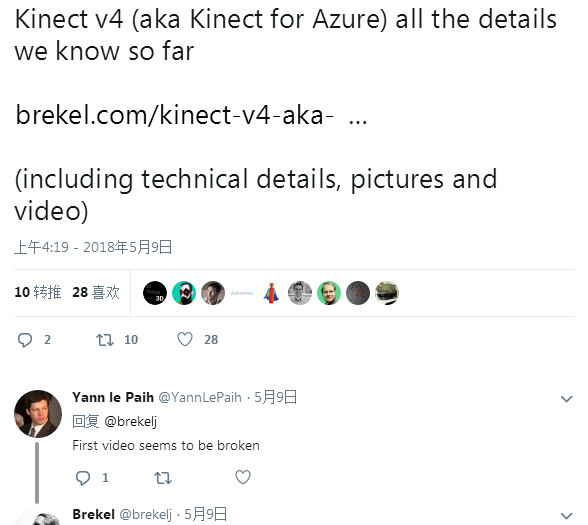
Task: View the 28 likes list
Action: [96, 292]
